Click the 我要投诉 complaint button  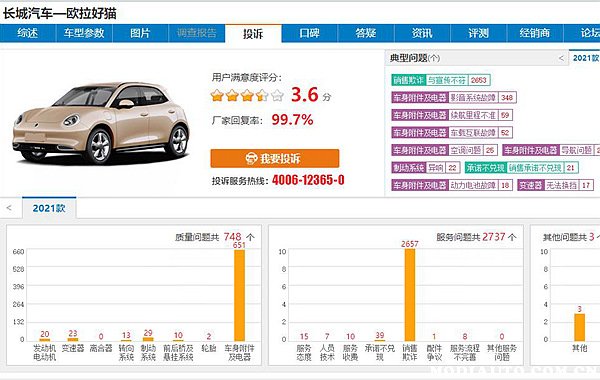(x=274, y=158)
